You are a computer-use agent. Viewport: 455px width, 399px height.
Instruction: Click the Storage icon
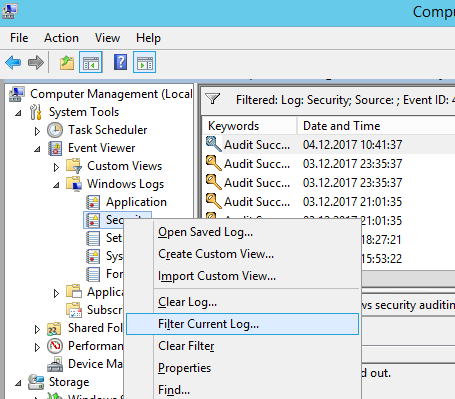[x=36, y=382]
